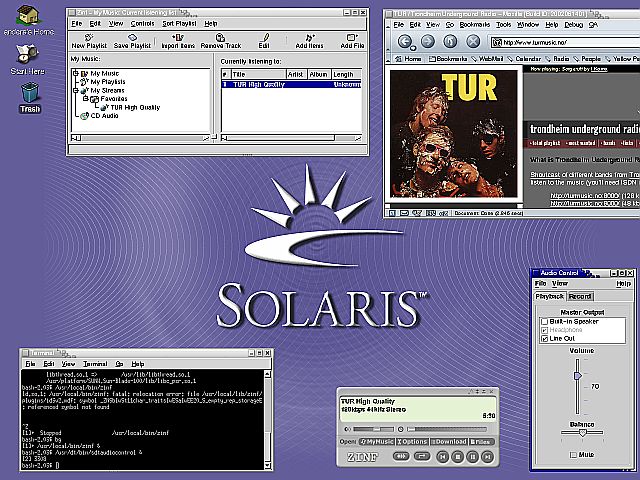Screen dimensions: 640x480
Task: Open the Debug menu in Mozilla
Action: click(x=573, y=25)
